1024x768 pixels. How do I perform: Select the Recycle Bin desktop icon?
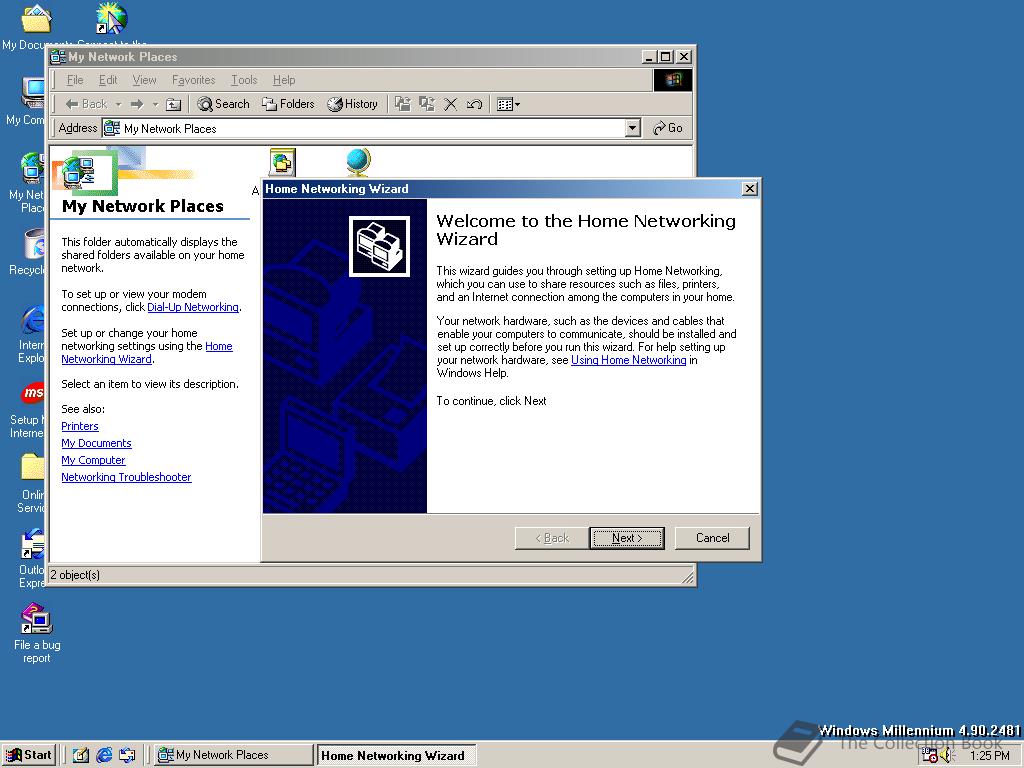tap(26, 252)
